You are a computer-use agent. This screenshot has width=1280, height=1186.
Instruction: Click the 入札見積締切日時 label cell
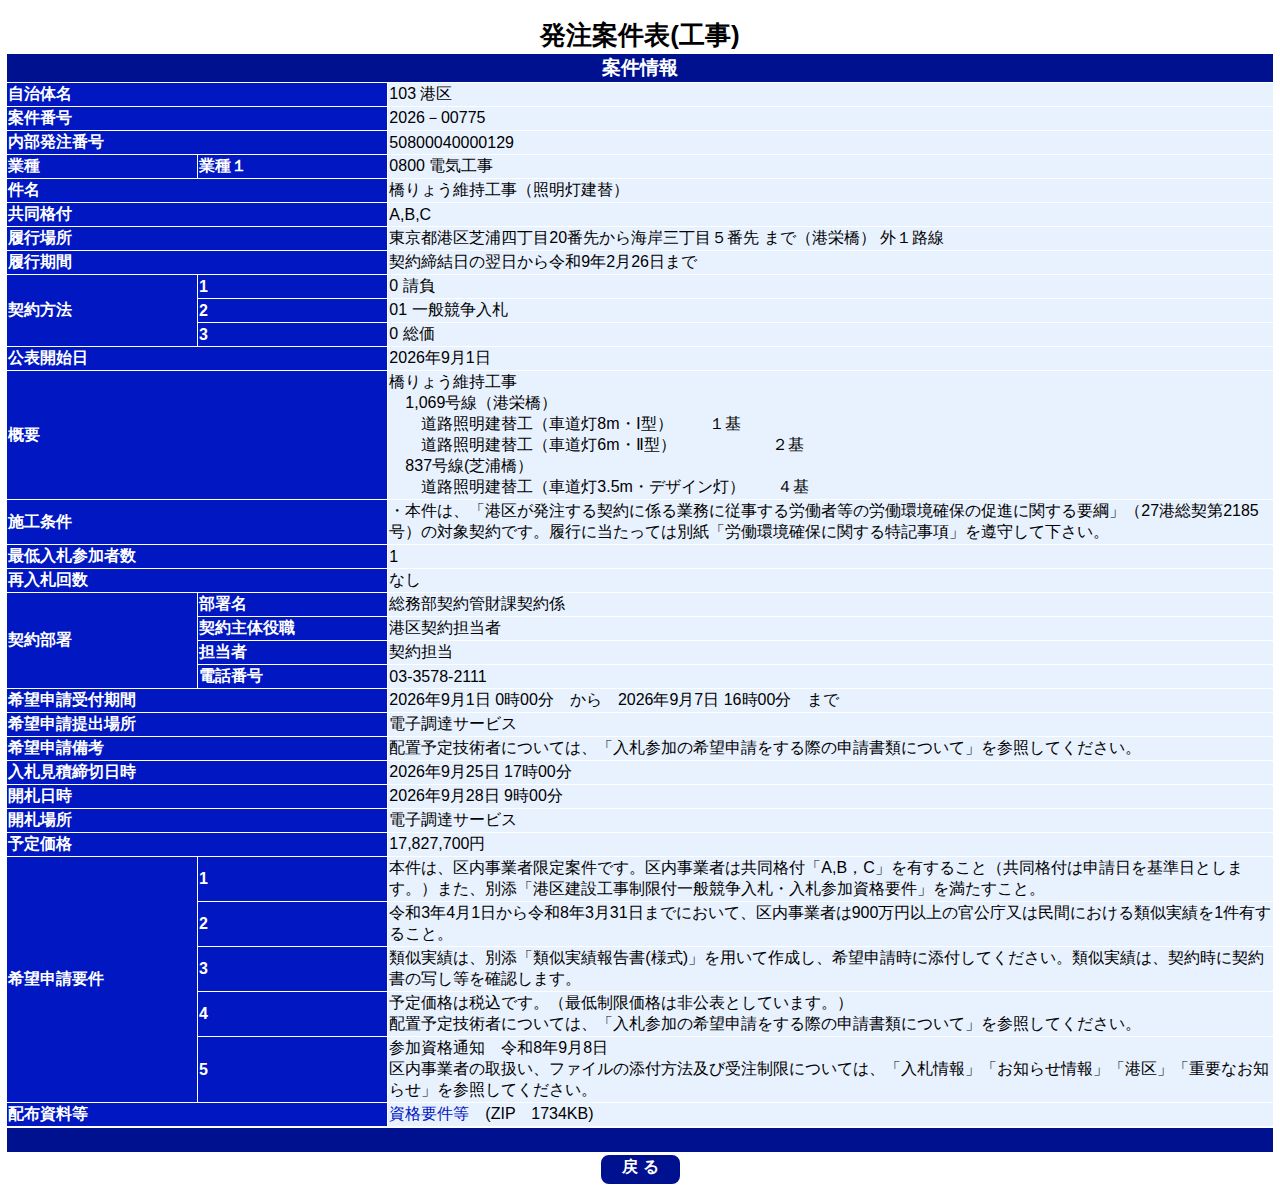click(196, 772)
